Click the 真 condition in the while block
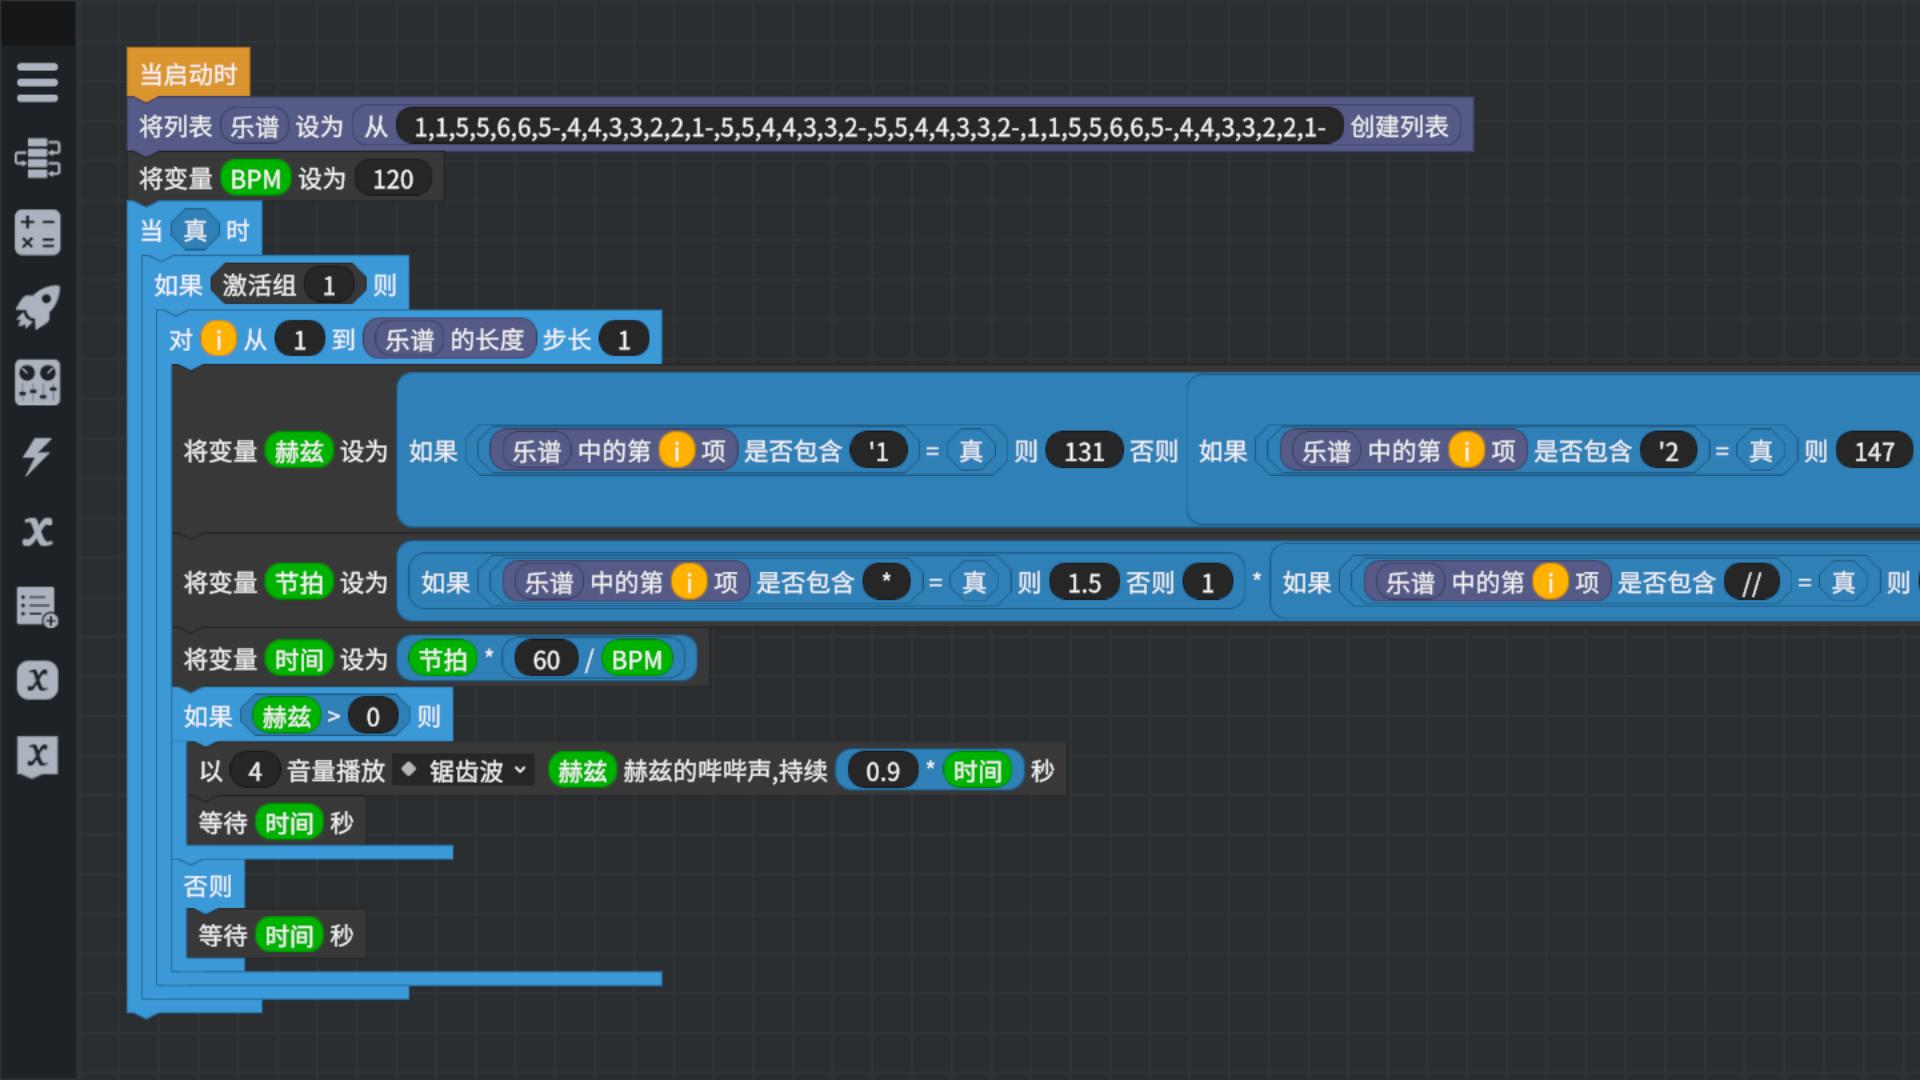This screenshot has width=1920, height=1080. pos(195,231)
